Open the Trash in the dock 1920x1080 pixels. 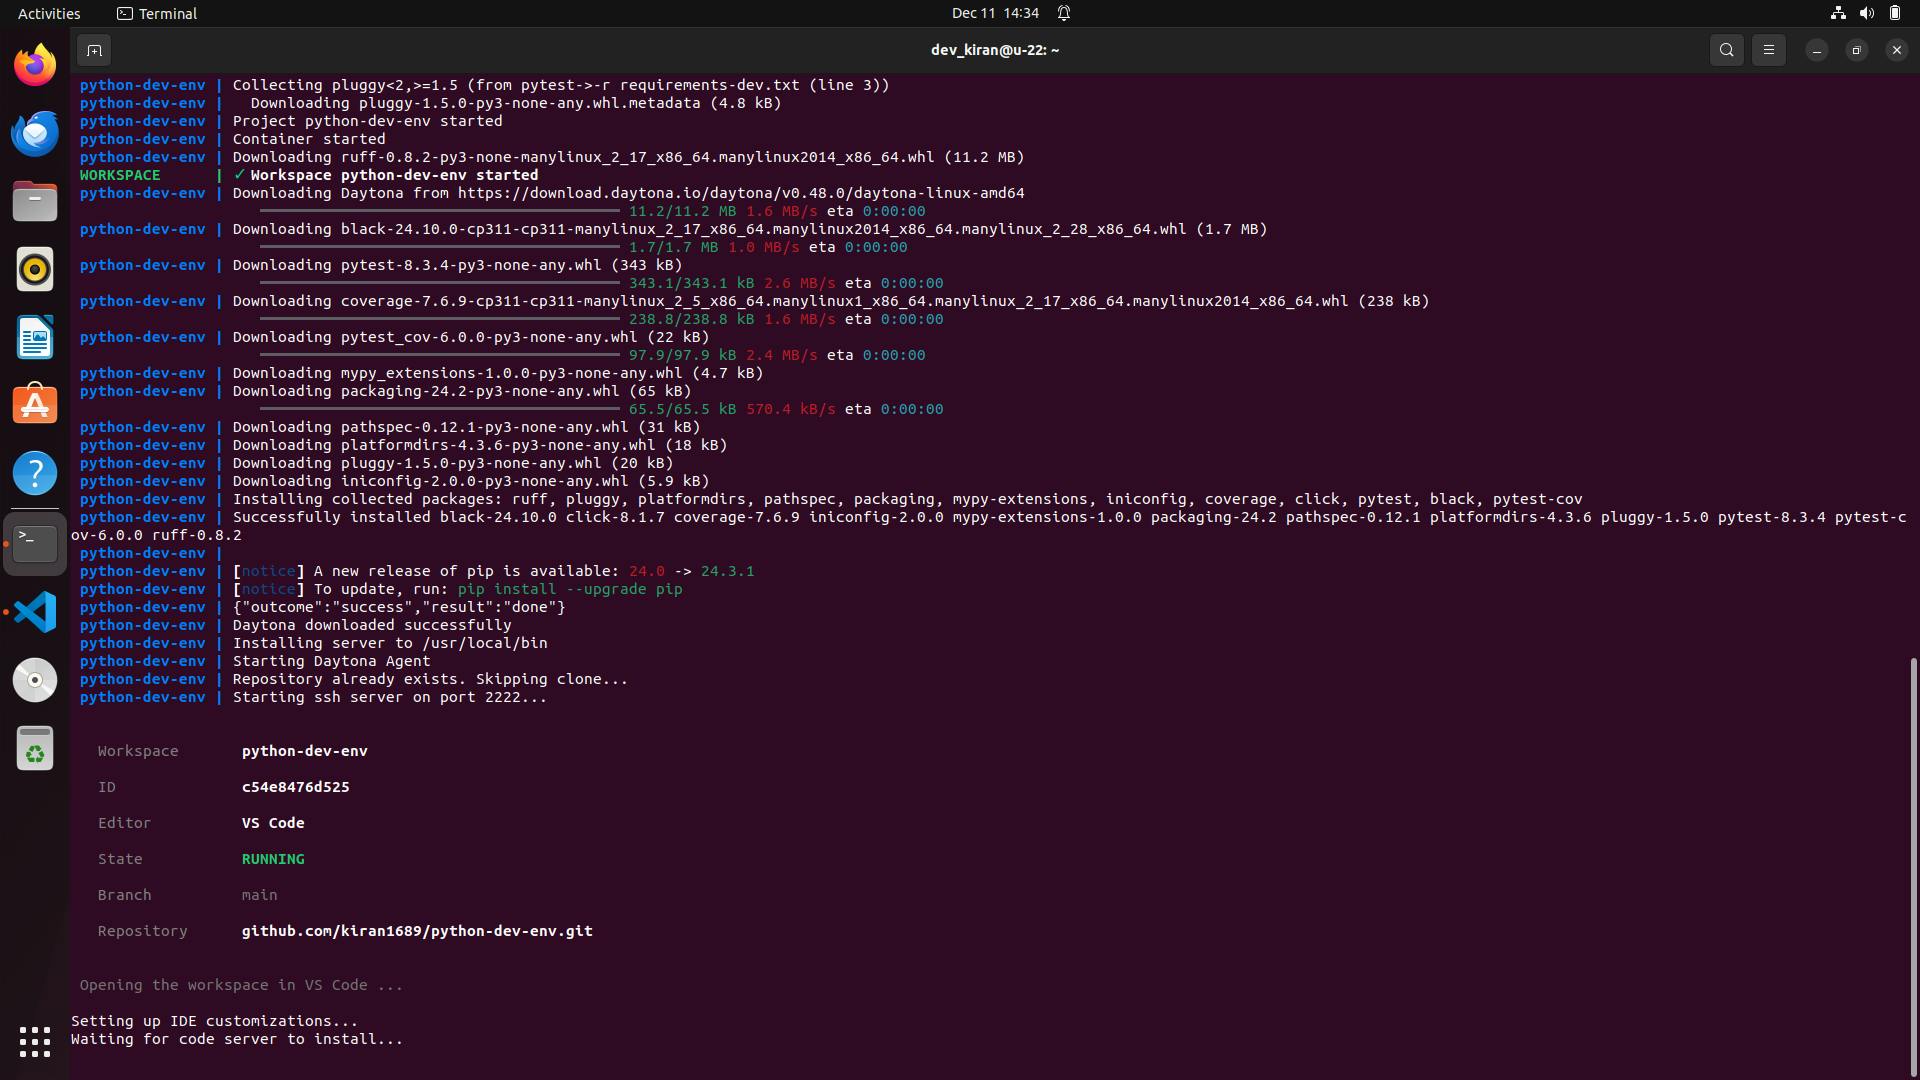(x=35, y=748)
